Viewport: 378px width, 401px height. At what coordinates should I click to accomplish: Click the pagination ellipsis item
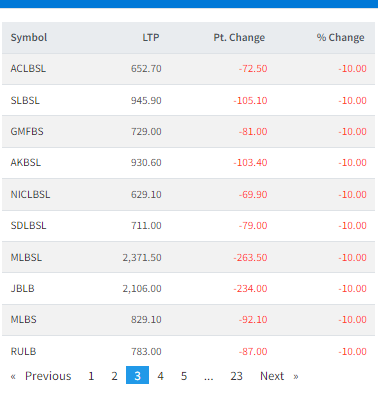(x=208, y=377)
